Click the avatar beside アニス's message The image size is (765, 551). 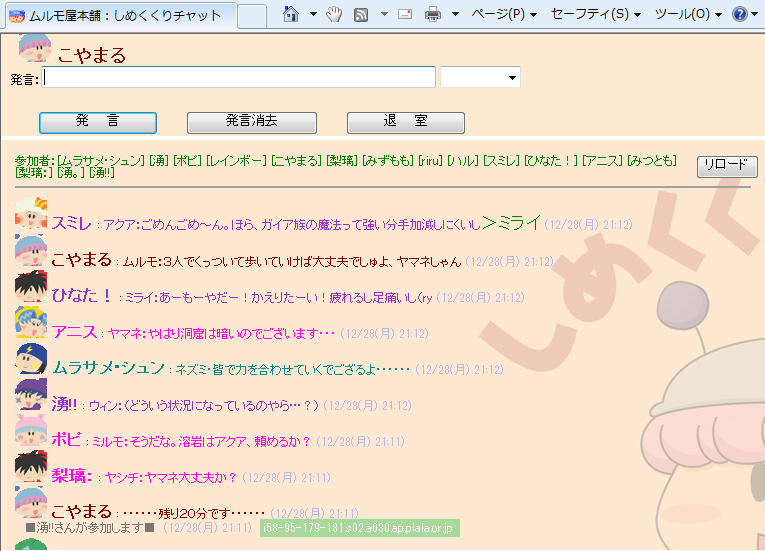click(x=31, y=322)
